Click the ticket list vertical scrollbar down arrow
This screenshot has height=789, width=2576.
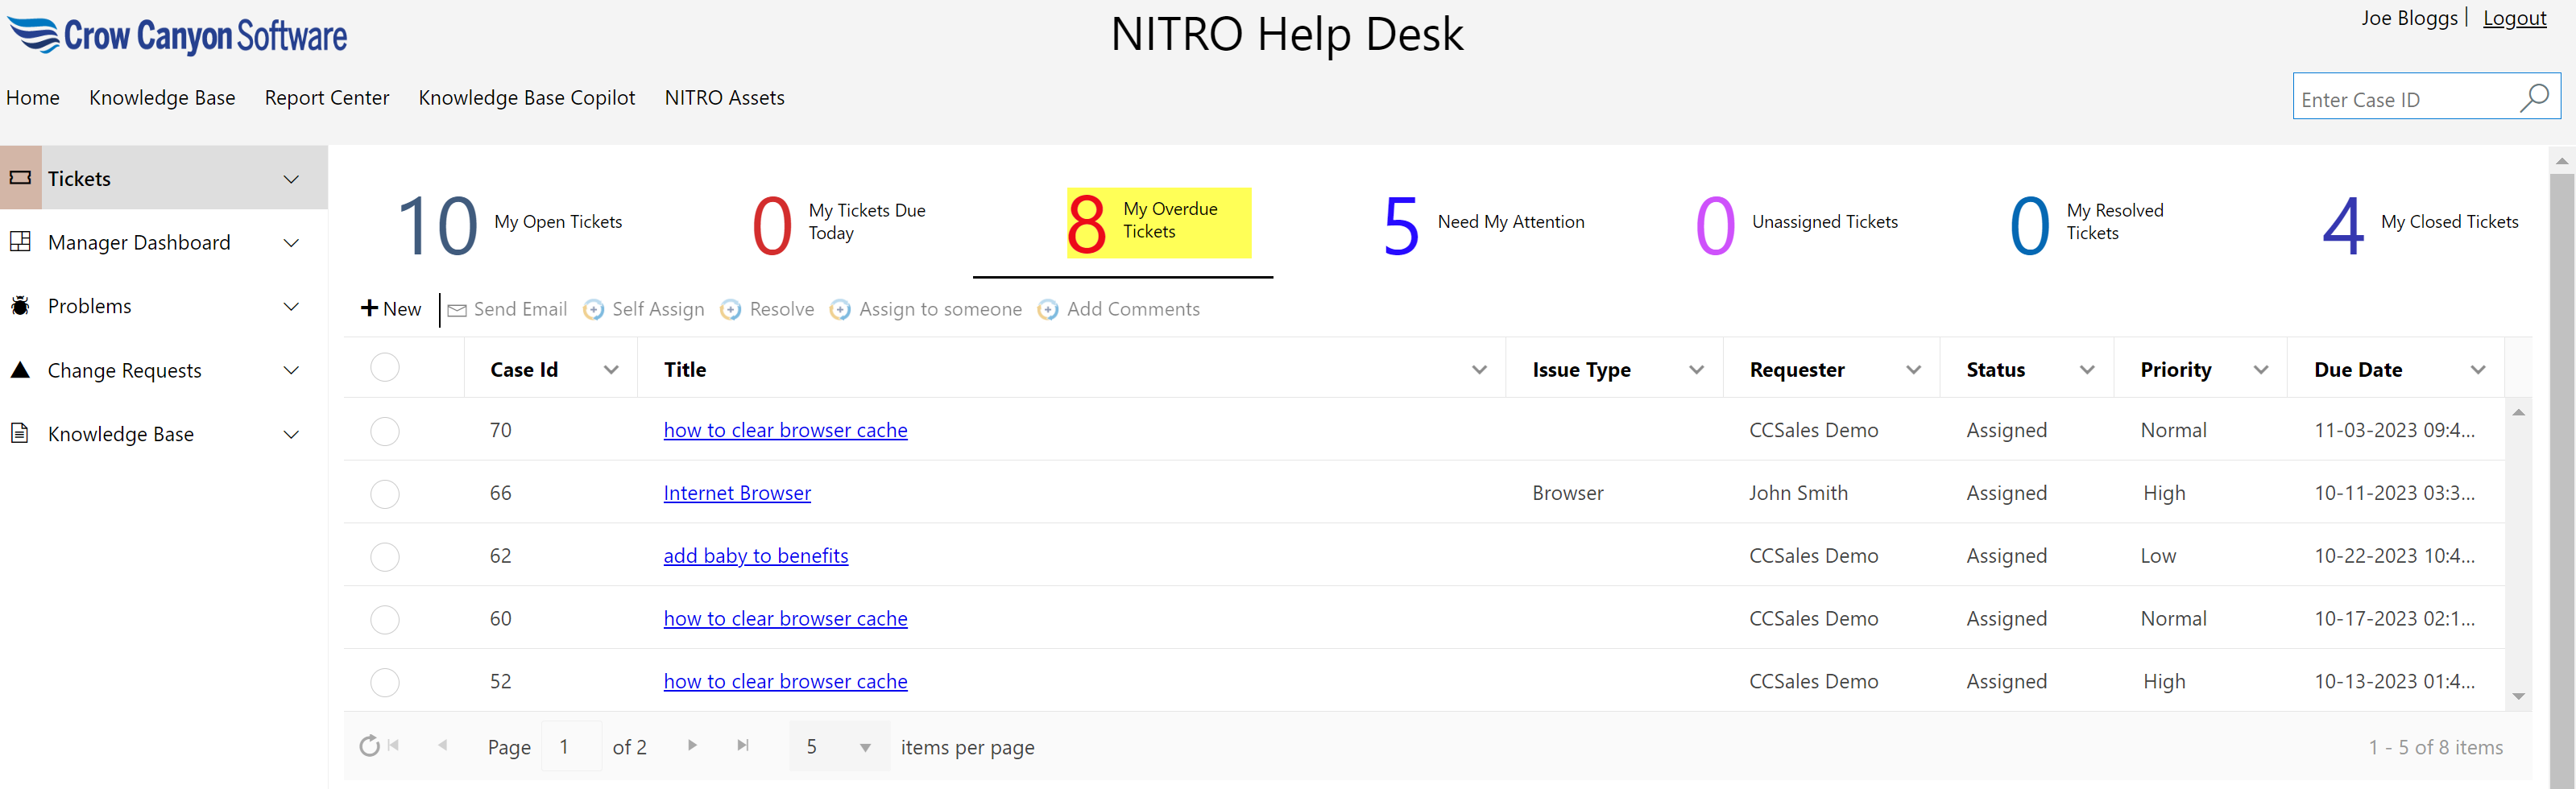pyautogui.click(x=2518, y=696)
